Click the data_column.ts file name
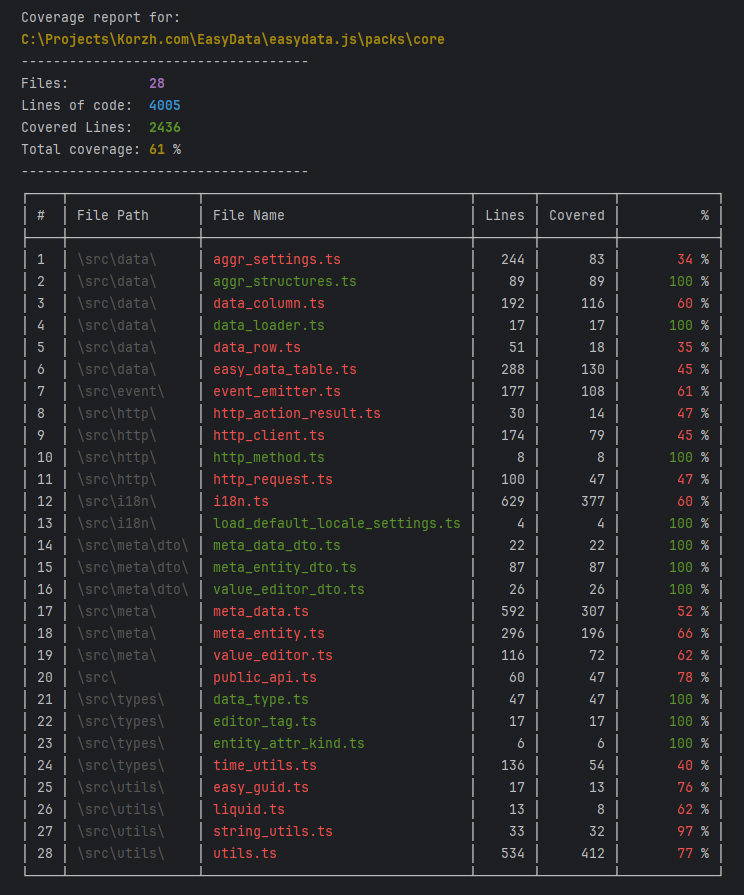The height and width of the screenshot is (895, 744). pos(269,303)
